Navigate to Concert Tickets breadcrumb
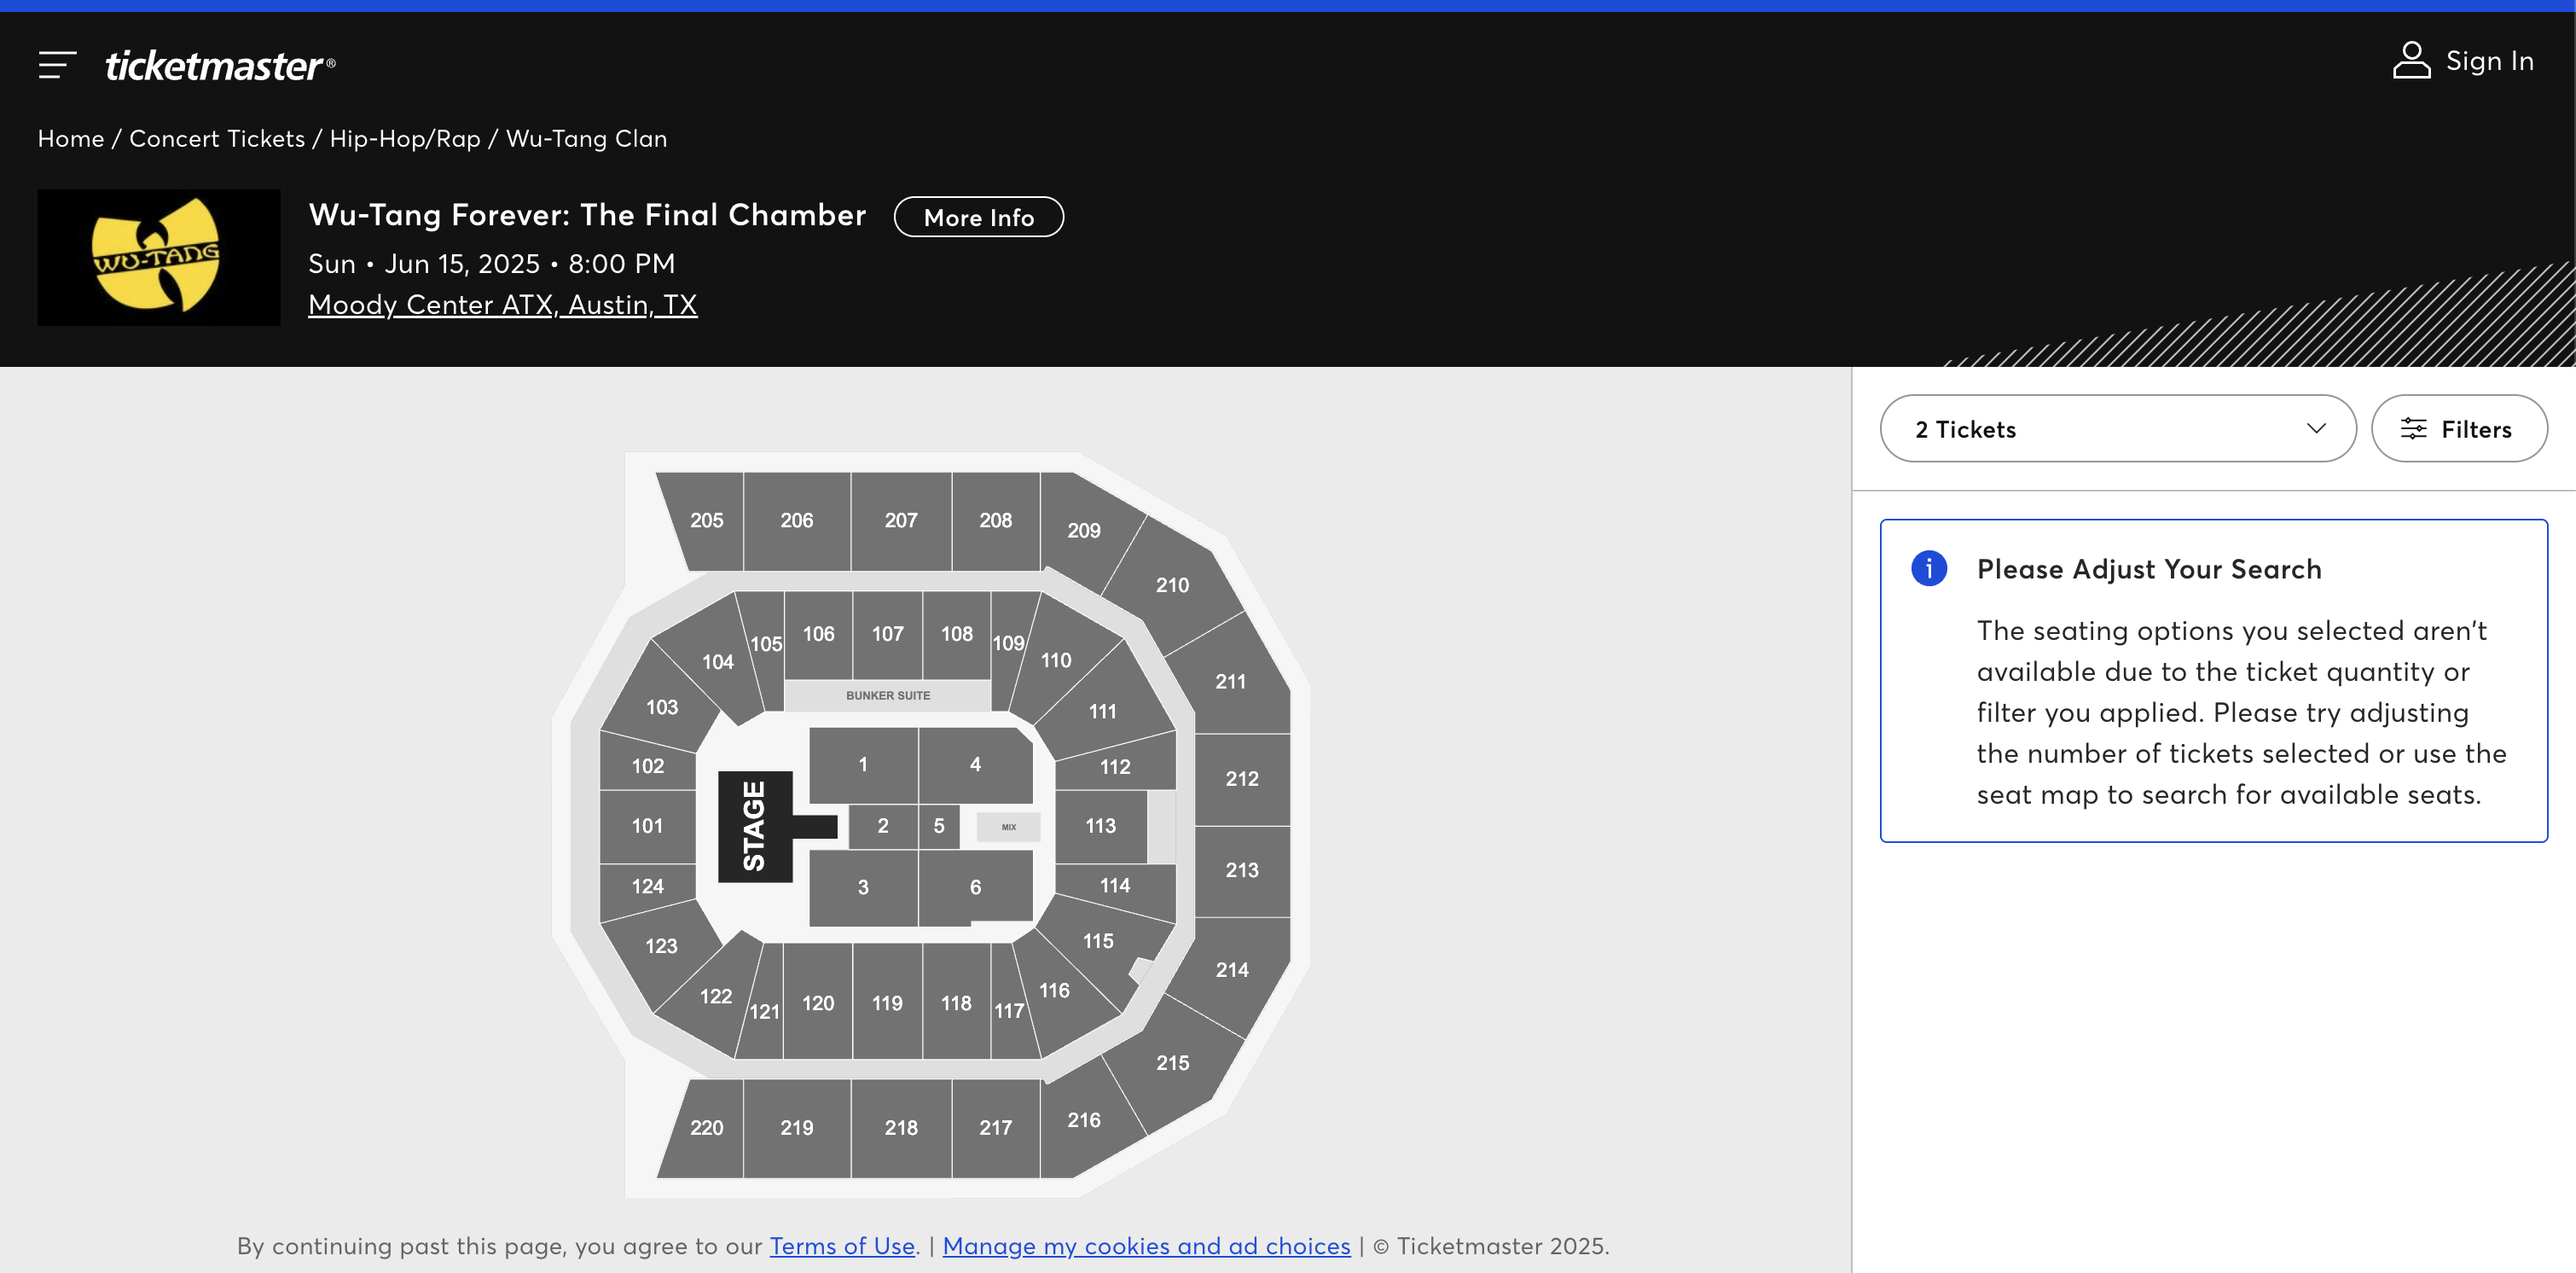The image size is (2576, 1273). click(217, 138)
